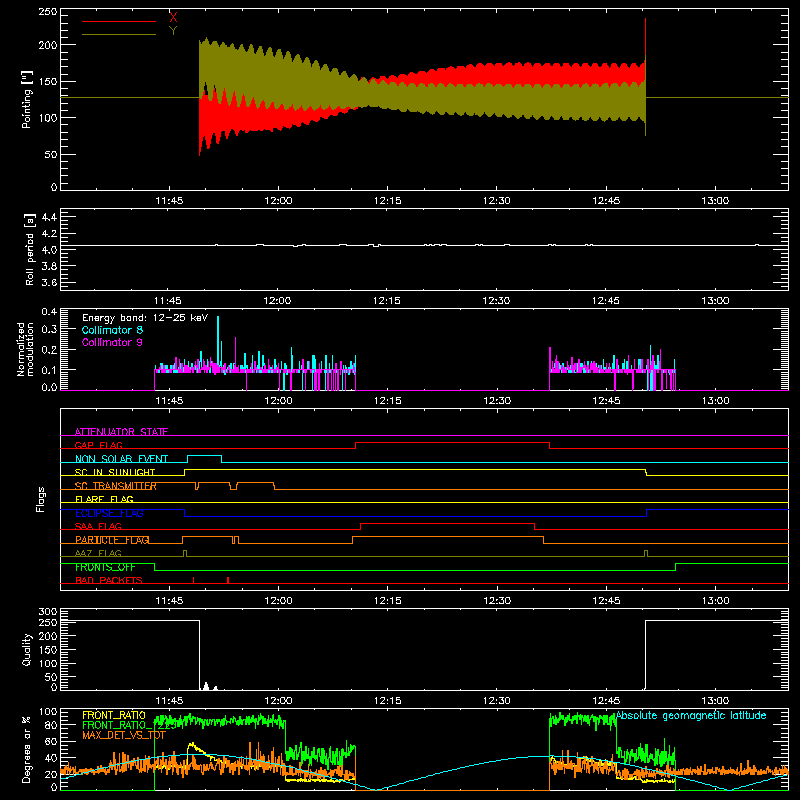Viewport: 800px width, 800px height.
Task: Click the red X legend line
Action: point(119,21)
